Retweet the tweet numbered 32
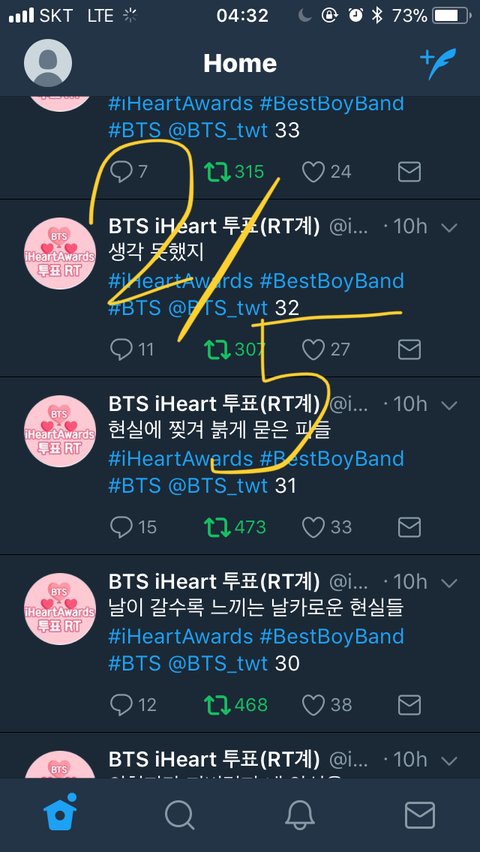The height and width of the screenshot is (852, 480). click(217, 349)
